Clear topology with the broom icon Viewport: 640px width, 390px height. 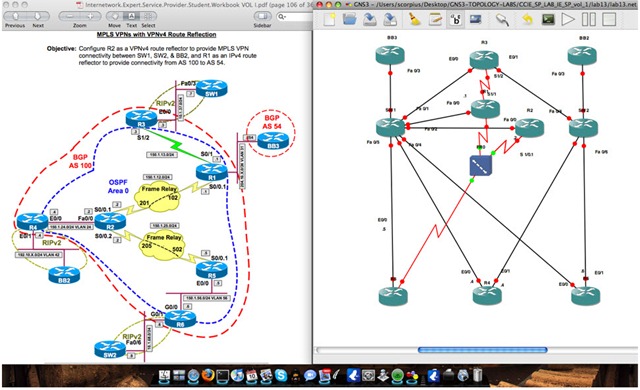(415, 19)
